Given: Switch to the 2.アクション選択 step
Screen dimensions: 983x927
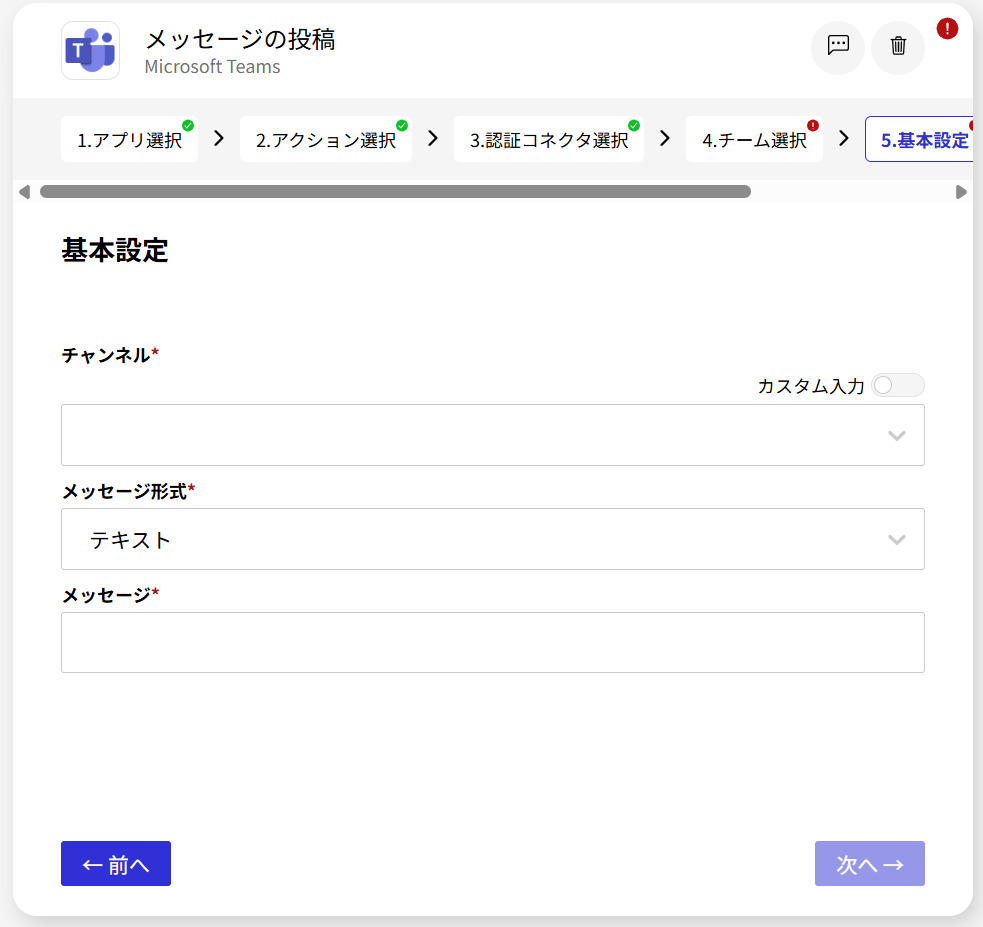Looking at the screenshot, I should tap(325, 140).
